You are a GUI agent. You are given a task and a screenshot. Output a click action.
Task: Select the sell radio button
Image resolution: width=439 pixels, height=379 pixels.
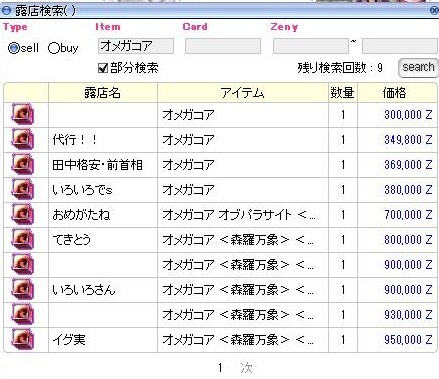[14, 48]
